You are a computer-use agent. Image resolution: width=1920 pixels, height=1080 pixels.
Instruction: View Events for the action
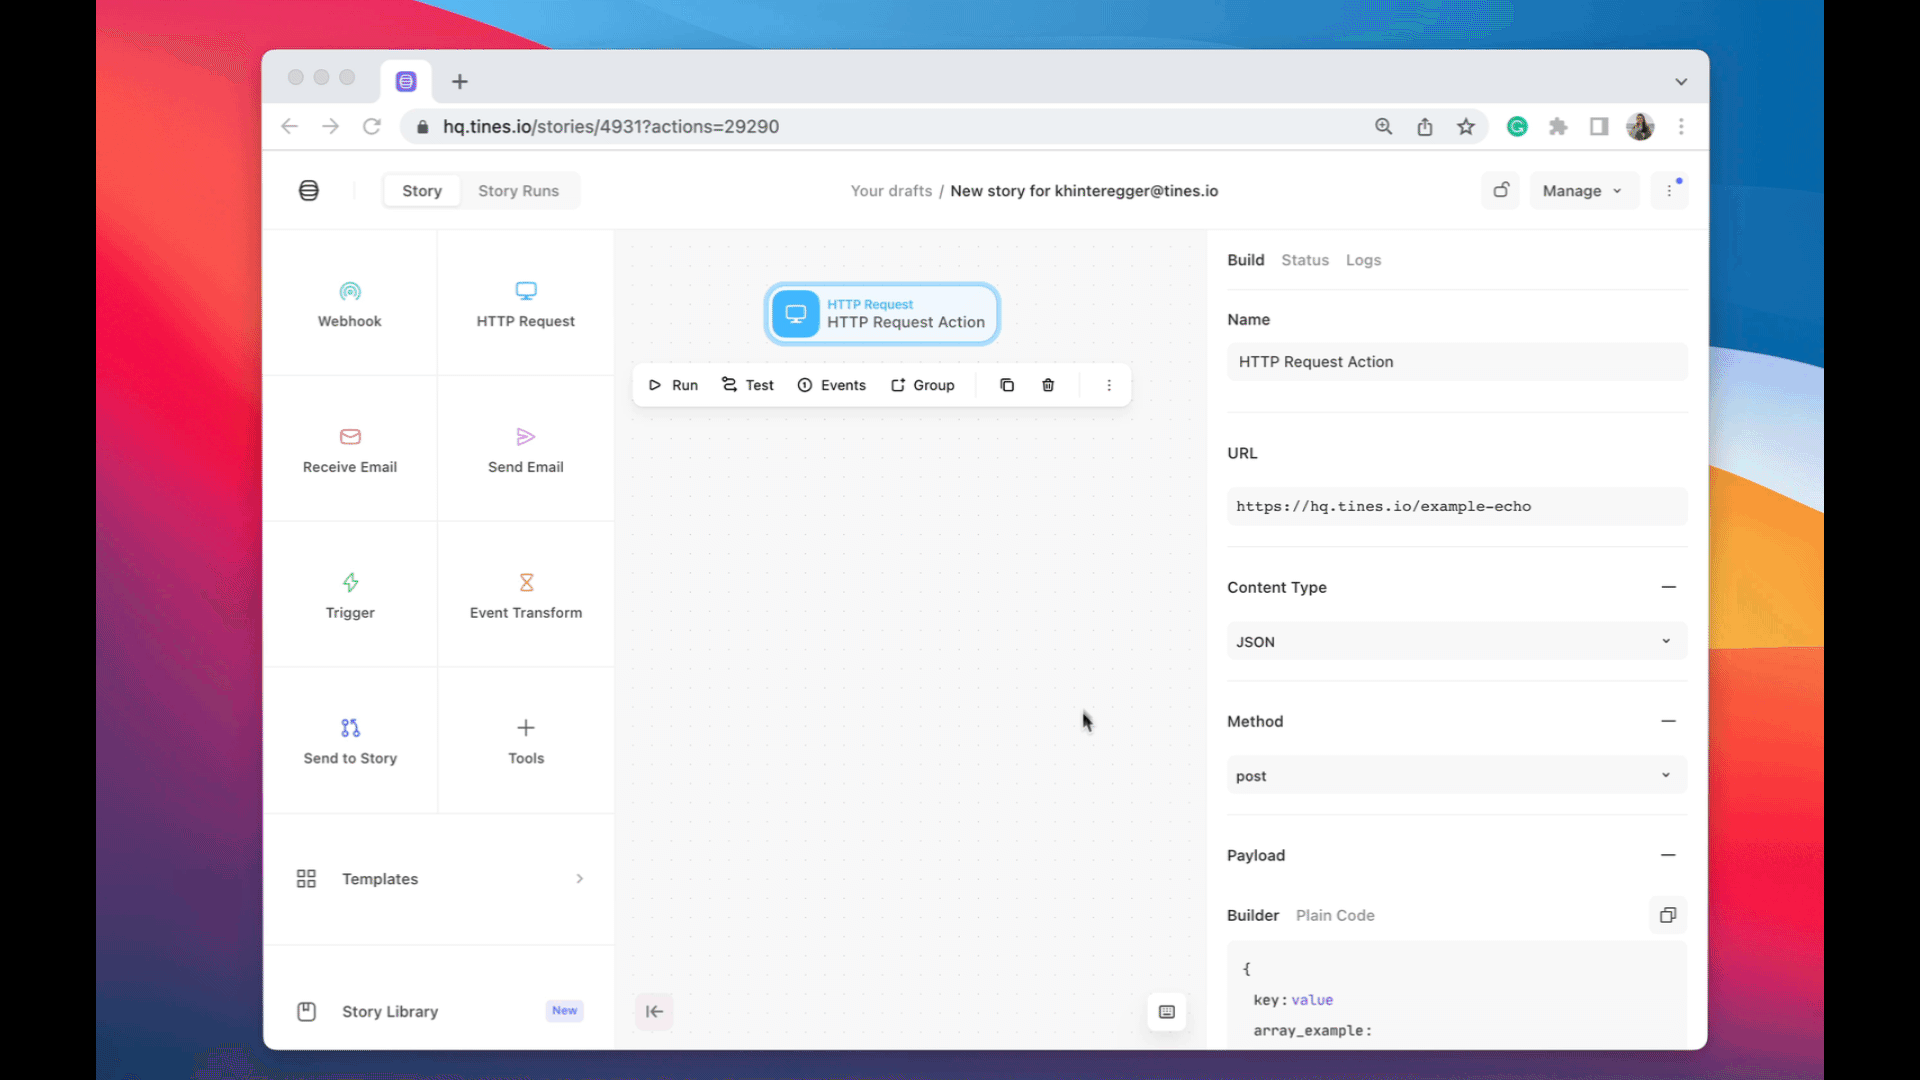pos(832,385)
